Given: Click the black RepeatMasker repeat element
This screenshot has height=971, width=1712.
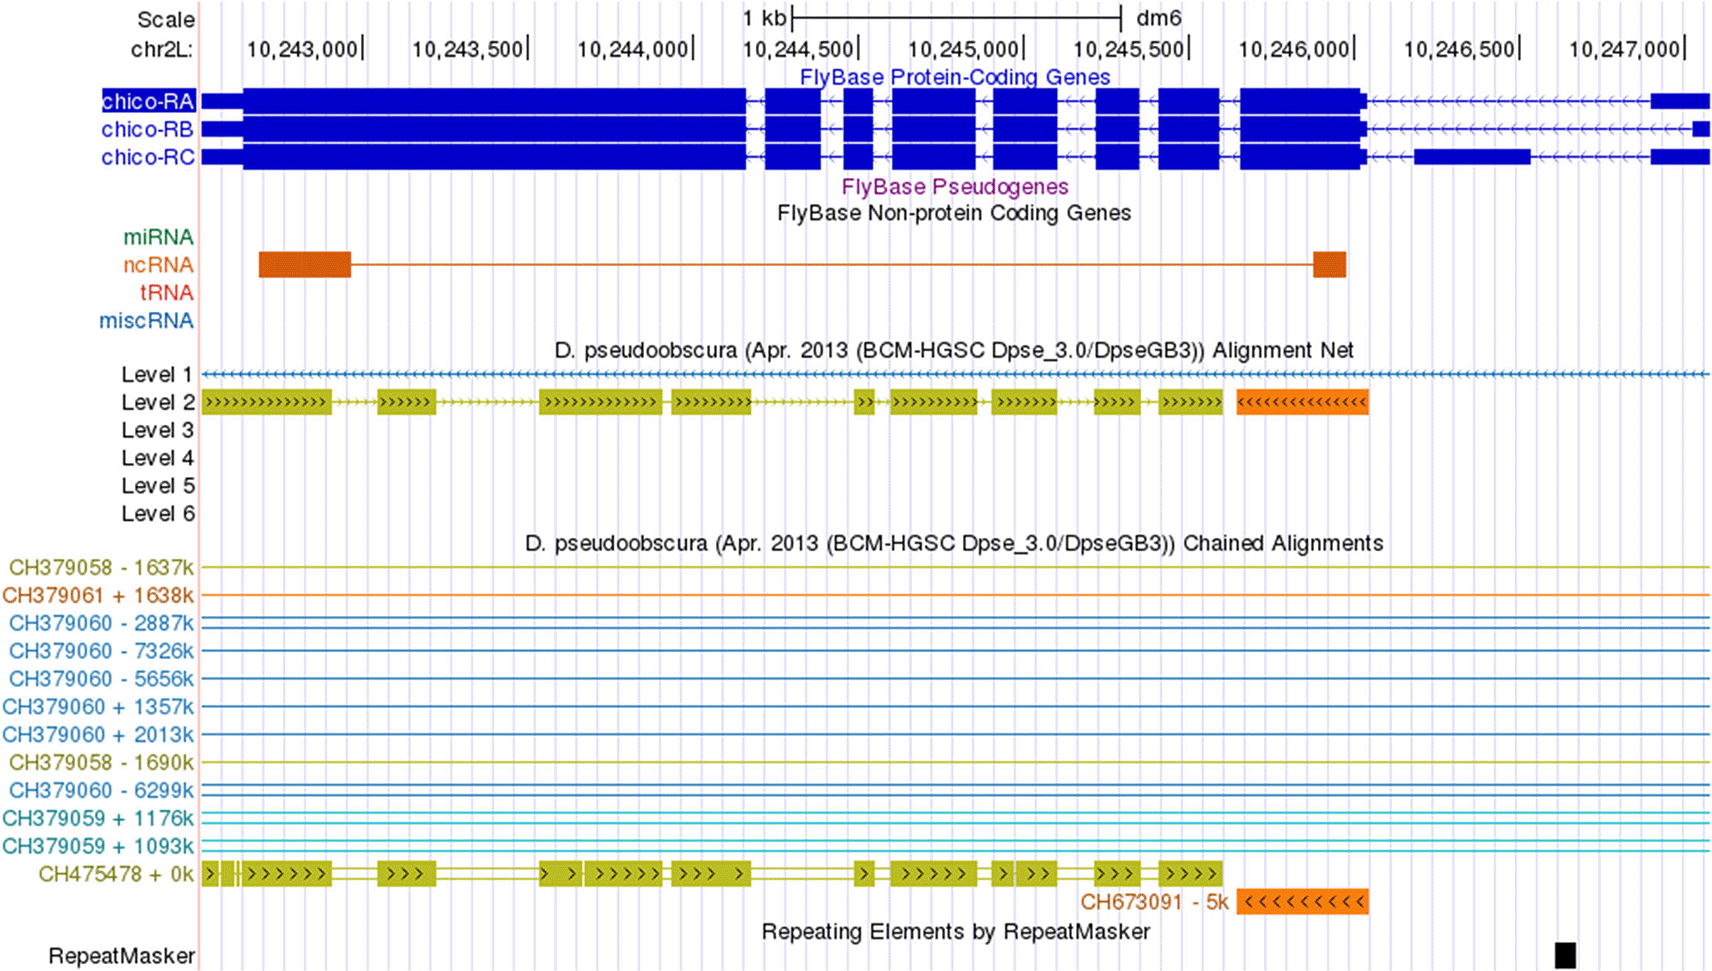Looking at the screenshot, I should pos(1566,956).
